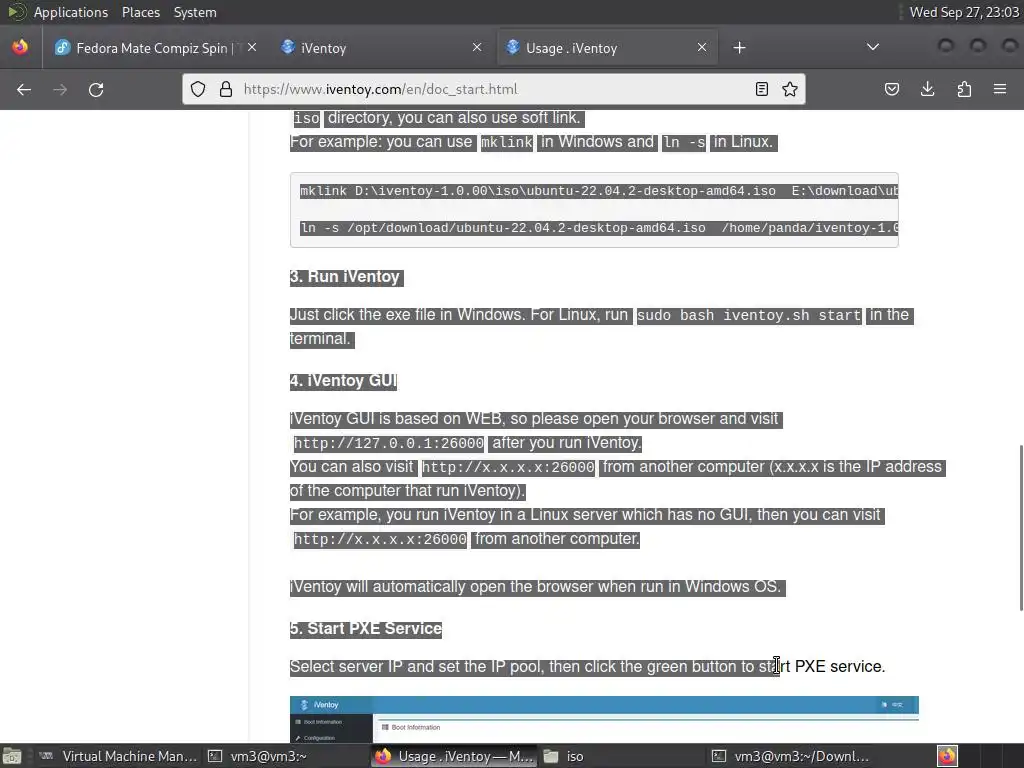Click the http://127.0.0.1:26000 code text

point(389,443)
